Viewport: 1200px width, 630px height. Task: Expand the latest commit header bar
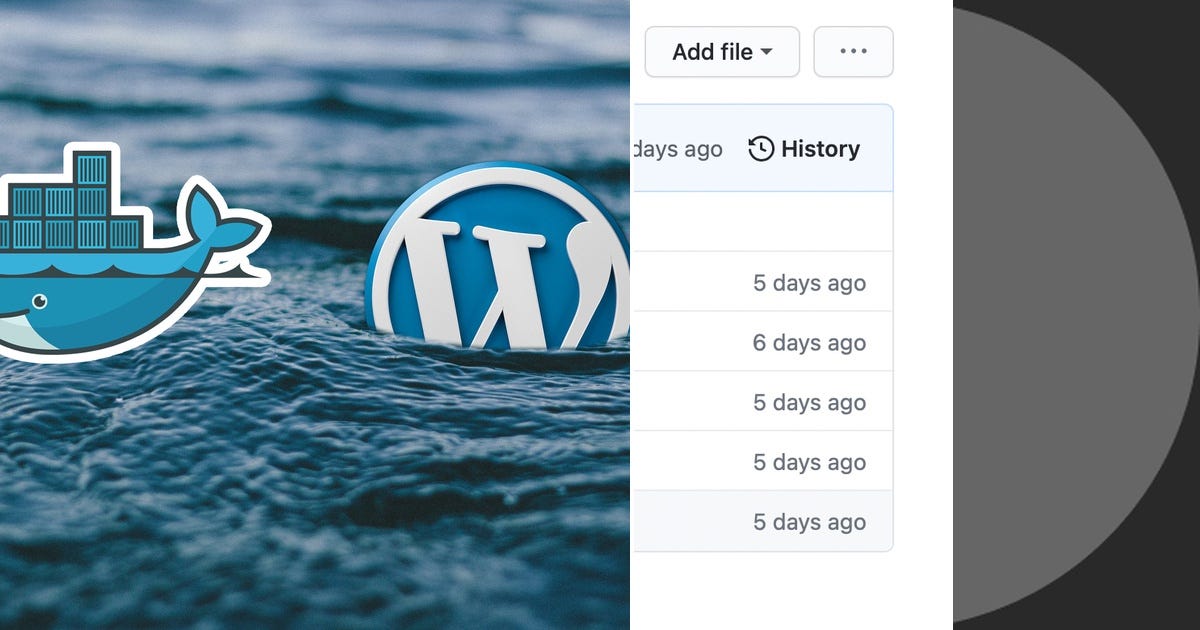(760, 148)
